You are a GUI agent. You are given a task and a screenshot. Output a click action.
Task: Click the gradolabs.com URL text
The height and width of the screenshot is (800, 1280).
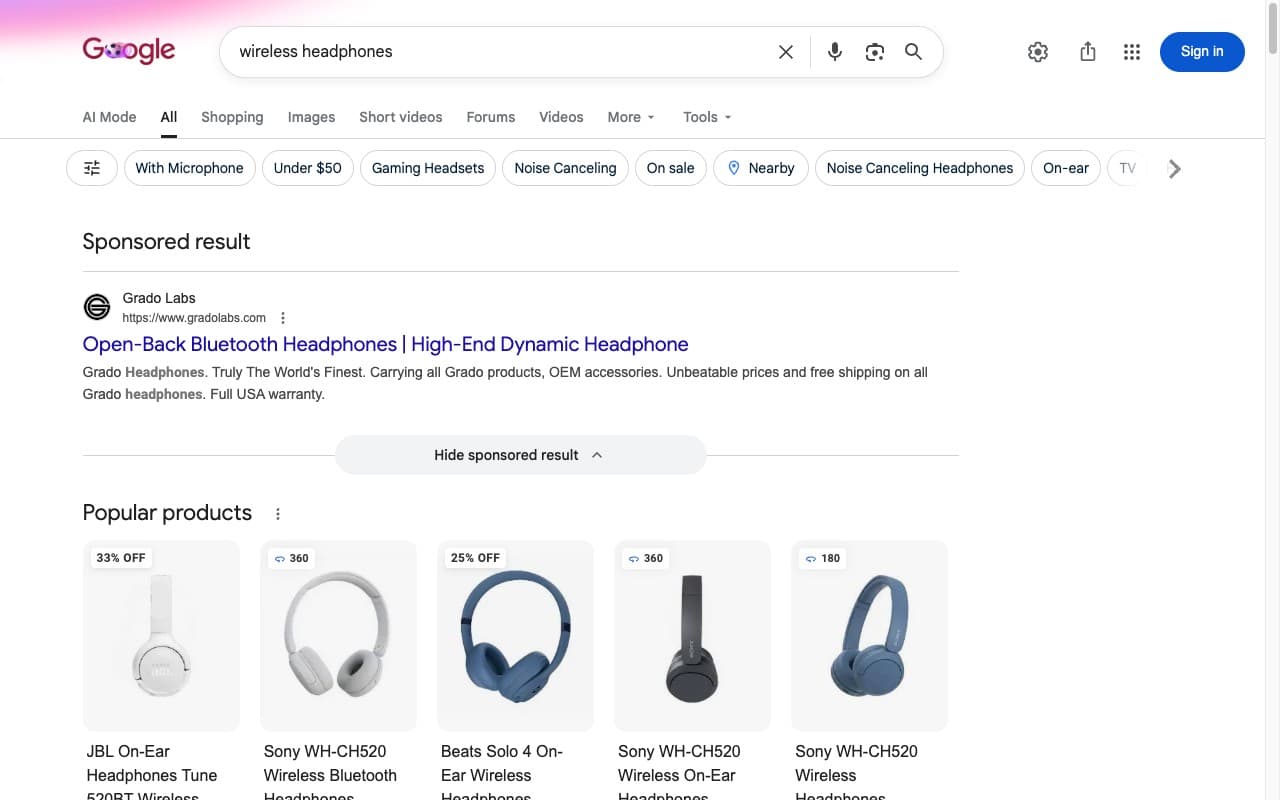pyautogui.click(x=194, y=318)
